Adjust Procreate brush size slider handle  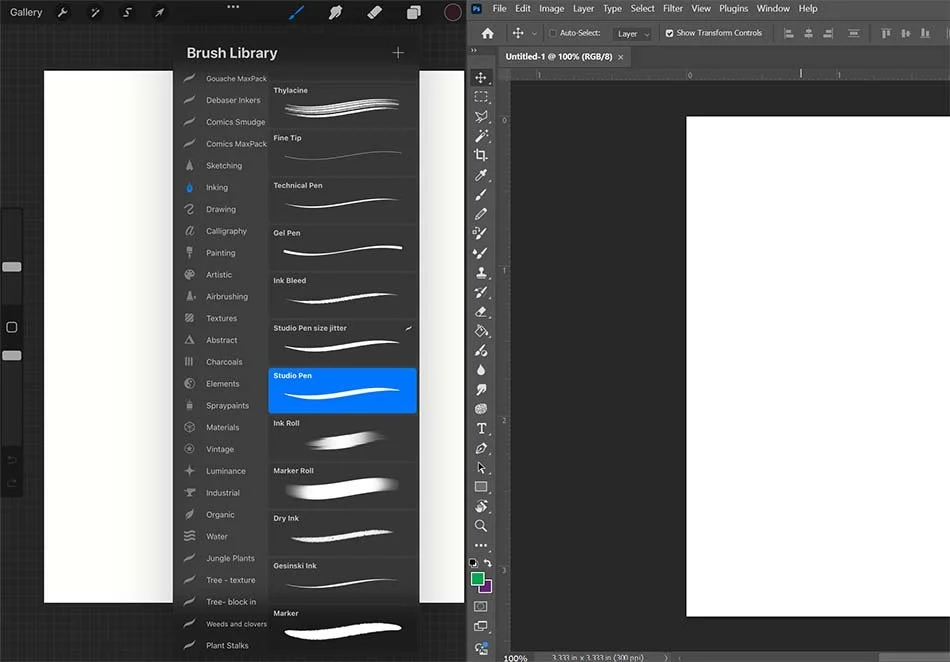click(12, 267)
